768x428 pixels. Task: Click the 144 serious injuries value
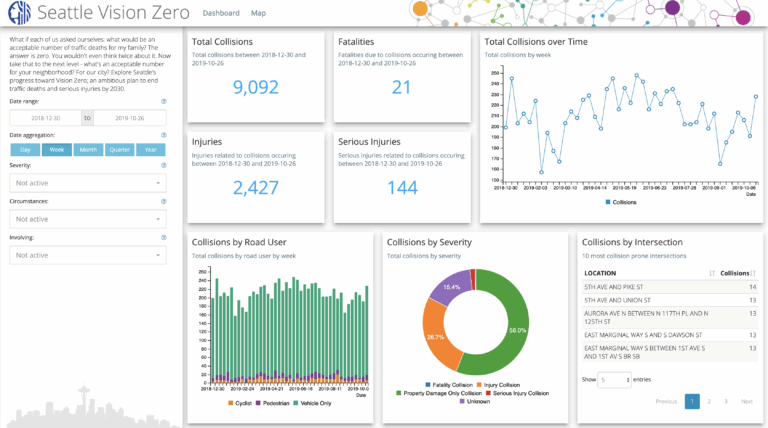402,188
